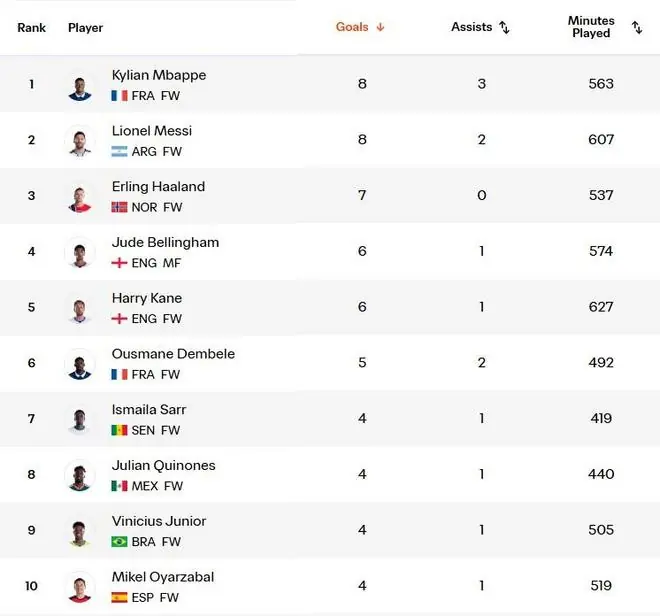Click the Norway flag icon
Image resolution: width=660 pixels, height=616 pixels.
point(119,207)
